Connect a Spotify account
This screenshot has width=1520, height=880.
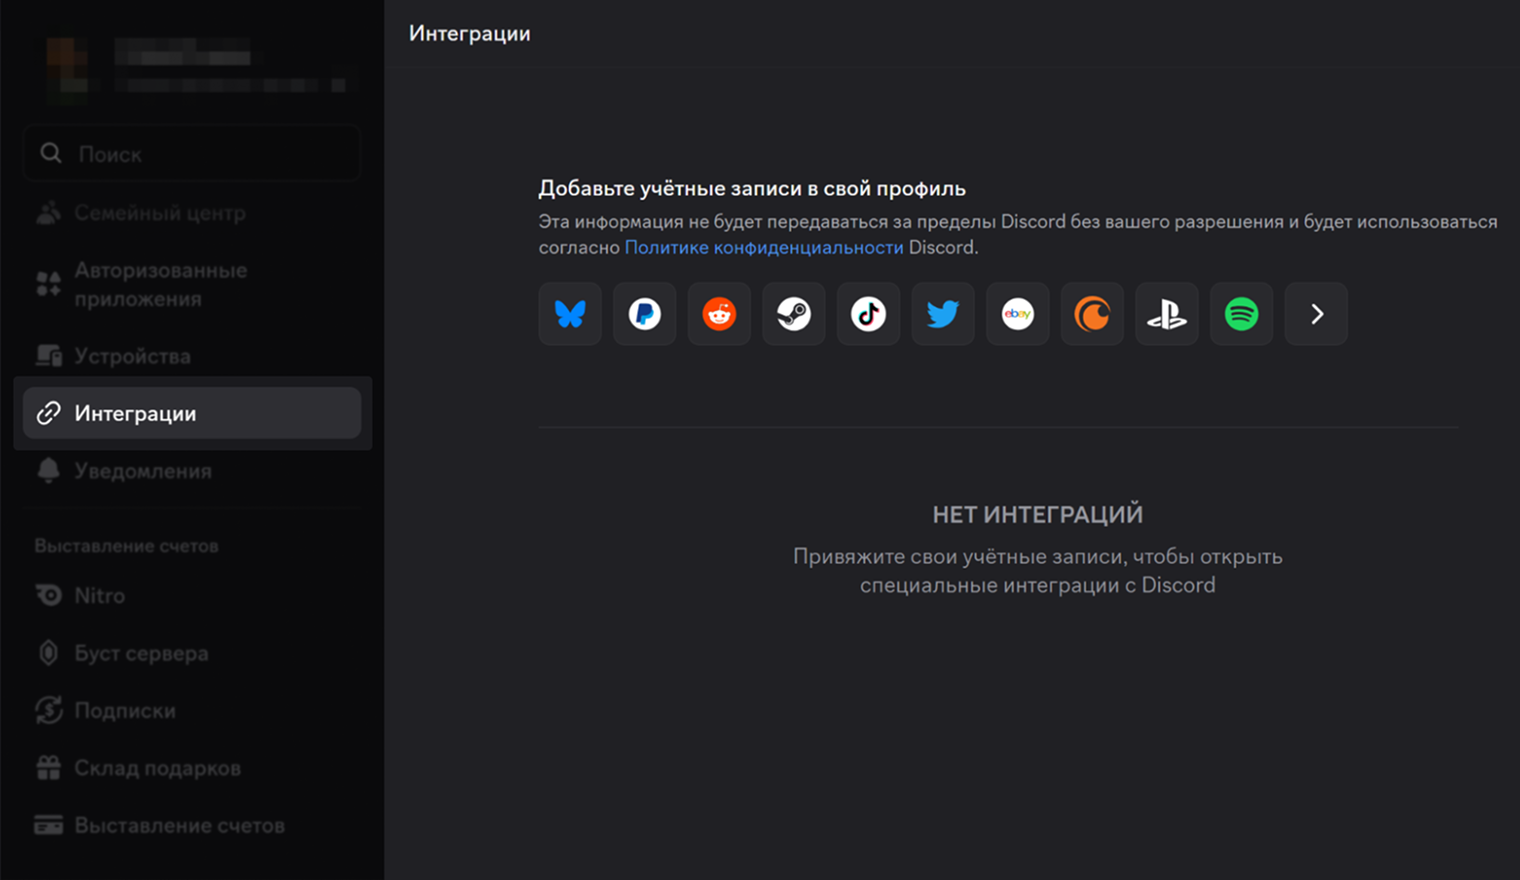coord(1241,314)
